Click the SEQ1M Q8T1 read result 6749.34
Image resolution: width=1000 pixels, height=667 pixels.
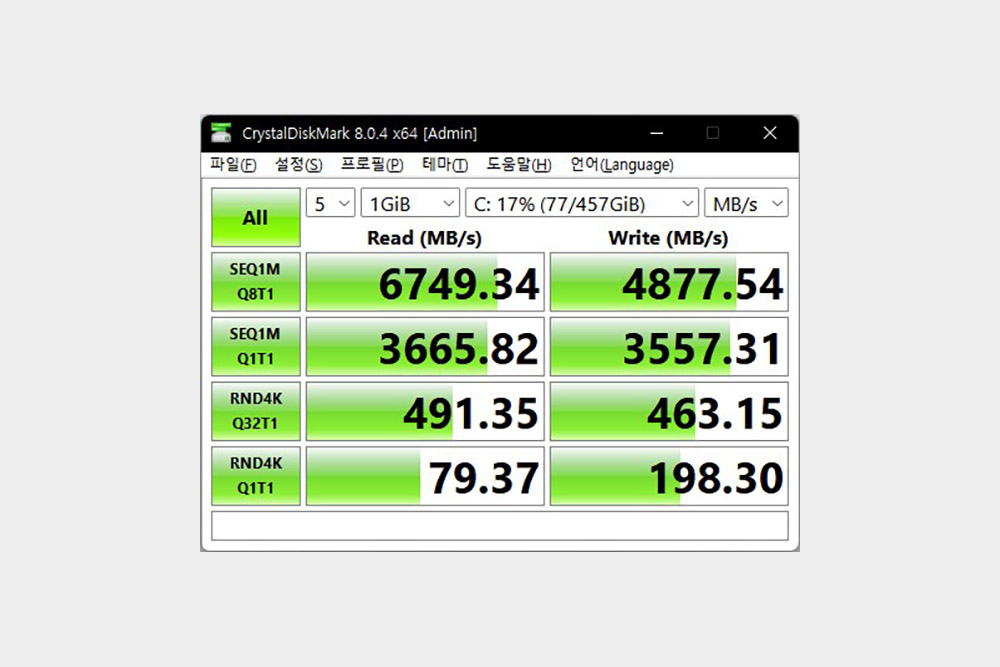point(425,282)
